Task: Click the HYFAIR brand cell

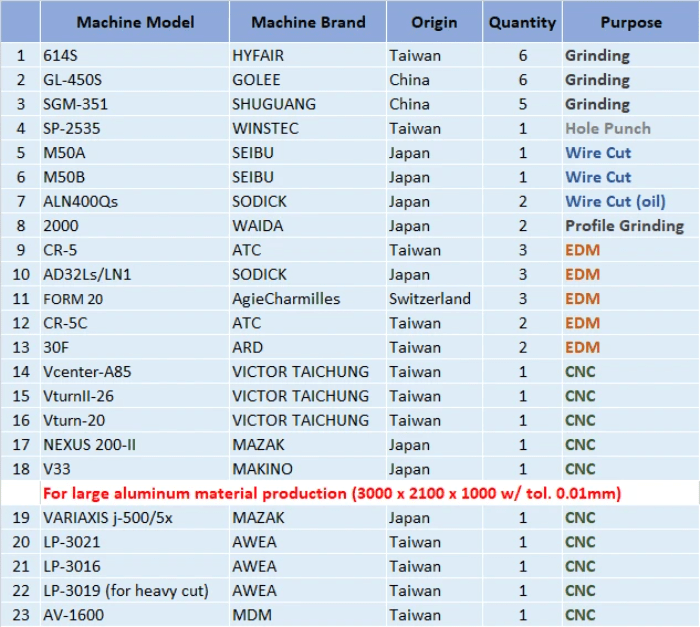Action: pos(308,55)
